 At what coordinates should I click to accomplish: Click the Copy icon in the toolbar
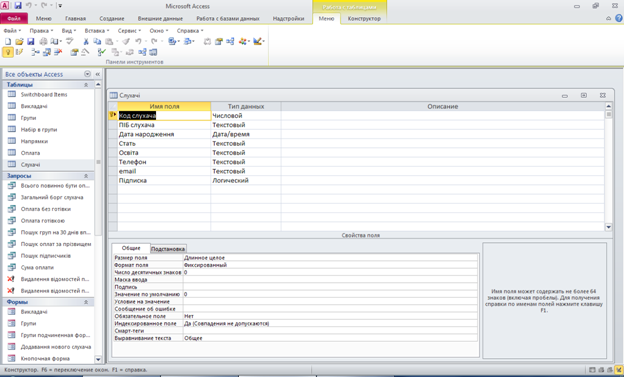97,41
